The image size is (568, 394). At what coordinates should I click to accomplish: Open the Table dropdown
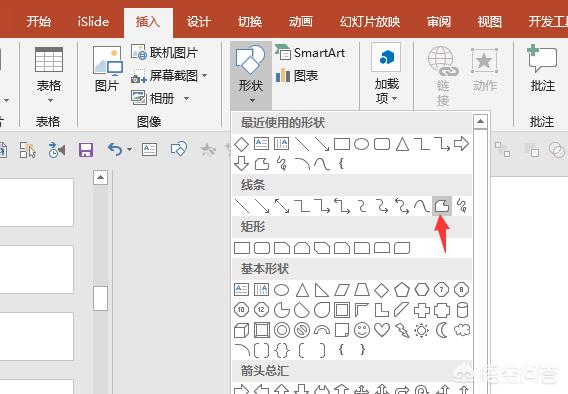click(x=49, y=74)
